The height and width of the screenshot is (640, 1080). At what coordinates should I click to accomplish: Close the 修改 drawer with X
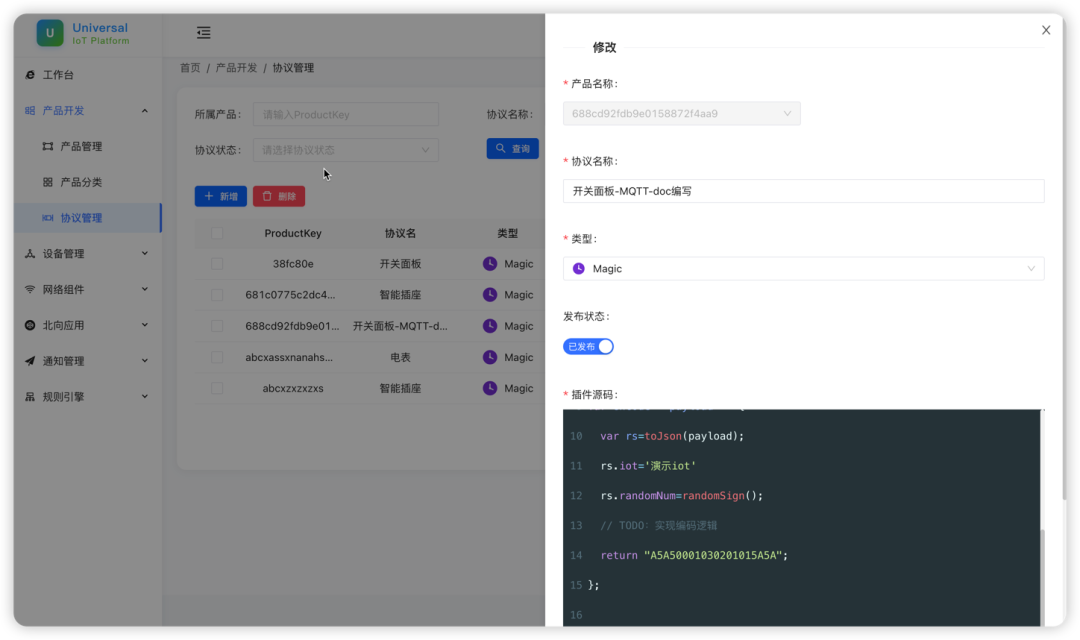[1046, 30]
